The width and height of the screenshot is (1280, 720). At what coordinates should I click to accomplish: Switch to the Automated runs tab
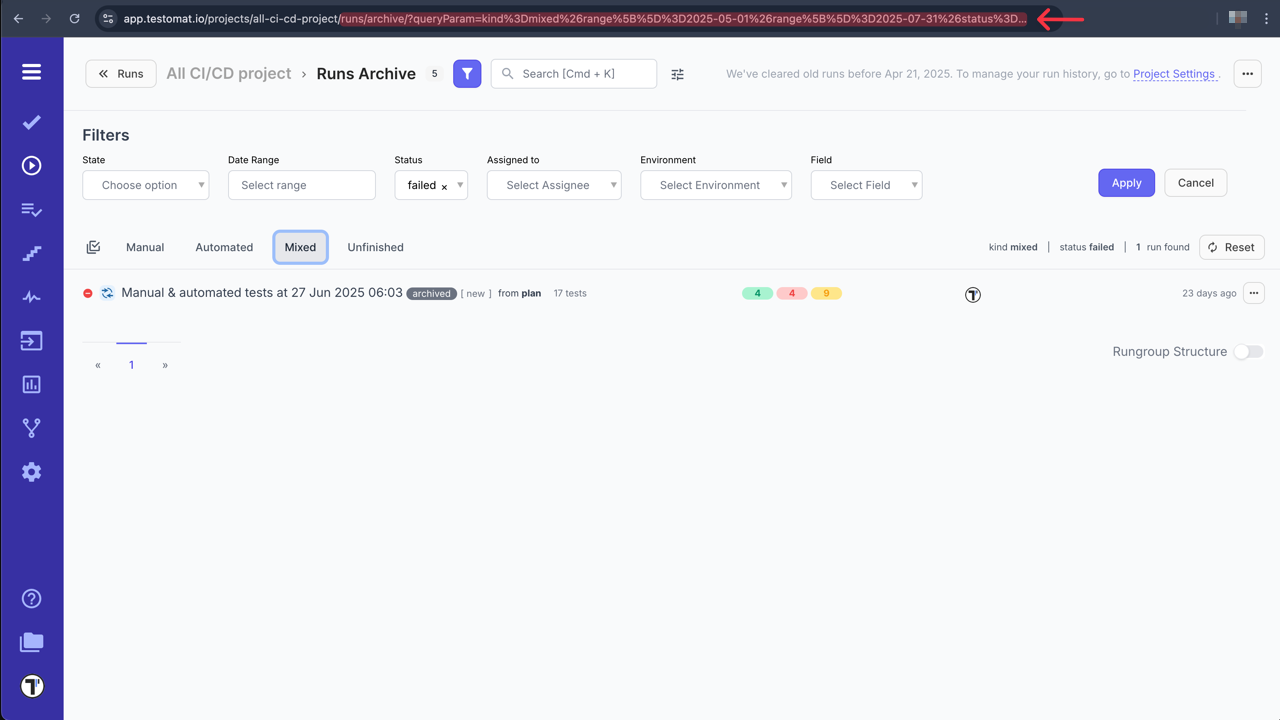224,247
